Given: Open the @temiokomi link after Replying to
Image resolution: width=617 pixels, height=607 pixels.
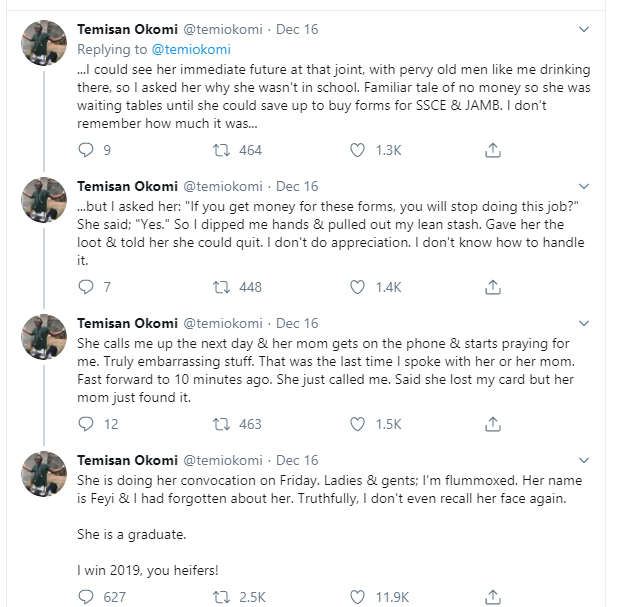Looking at the screenshot, I should click(x=191, y=49).
